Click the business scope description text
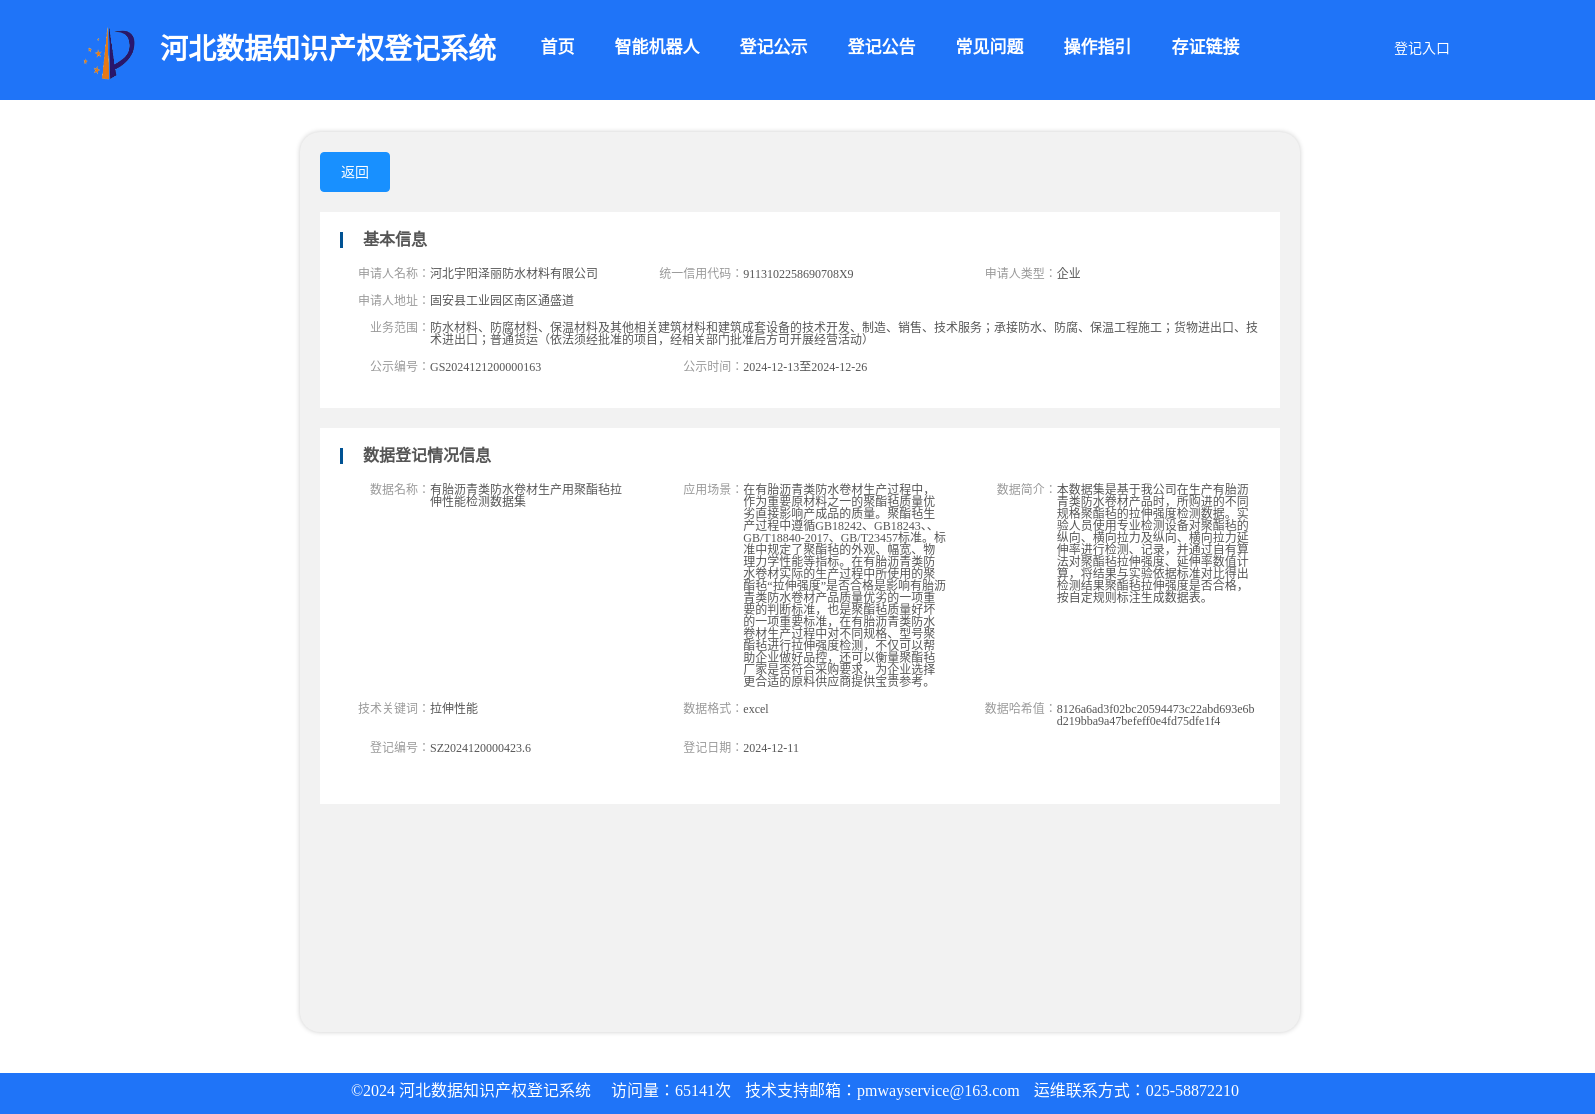 point(844,333)
